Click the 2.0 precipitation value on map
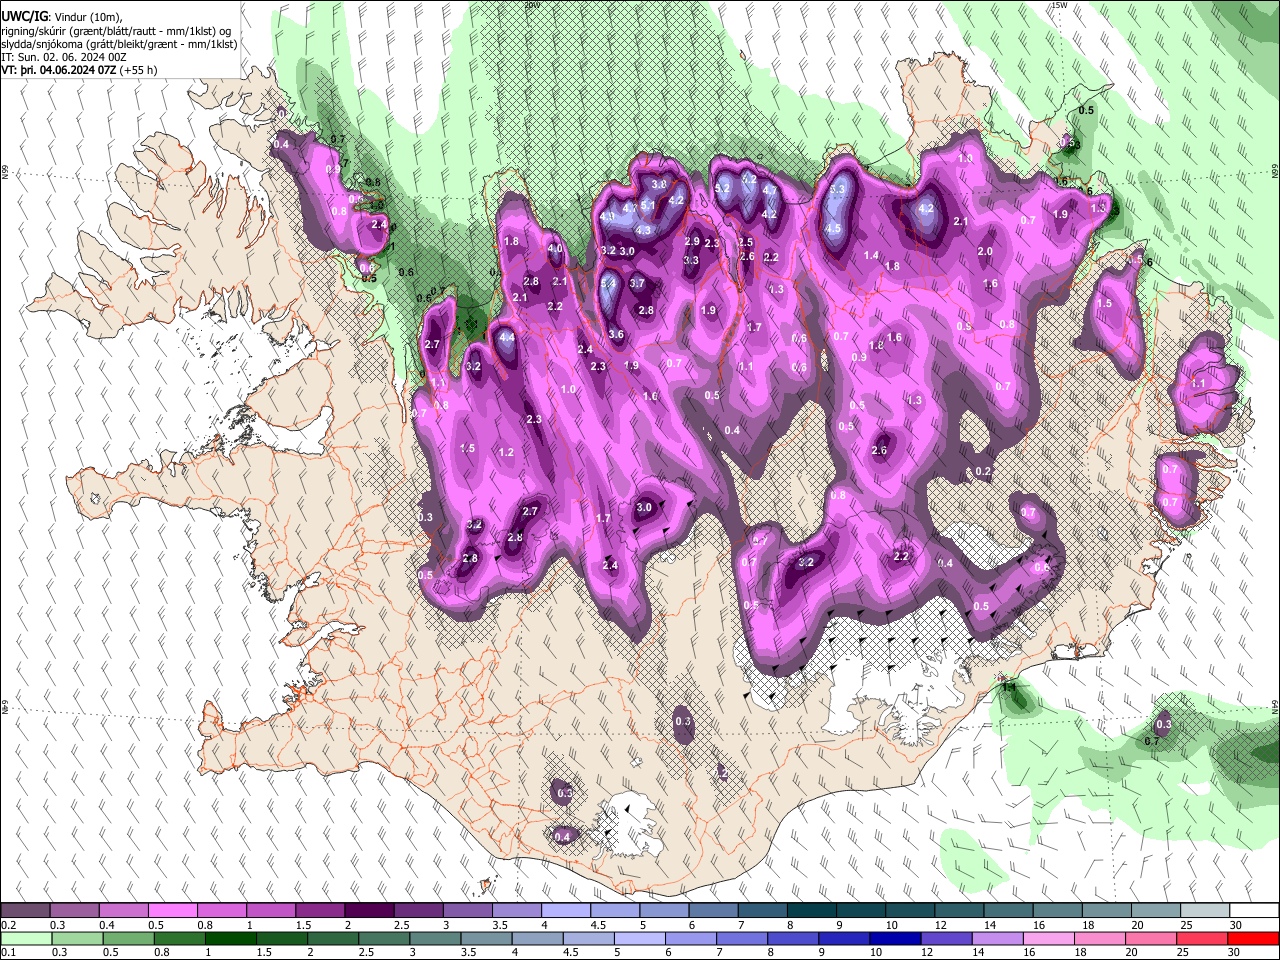This screenshot has height=960, width=1280. (x=985, y=251)
